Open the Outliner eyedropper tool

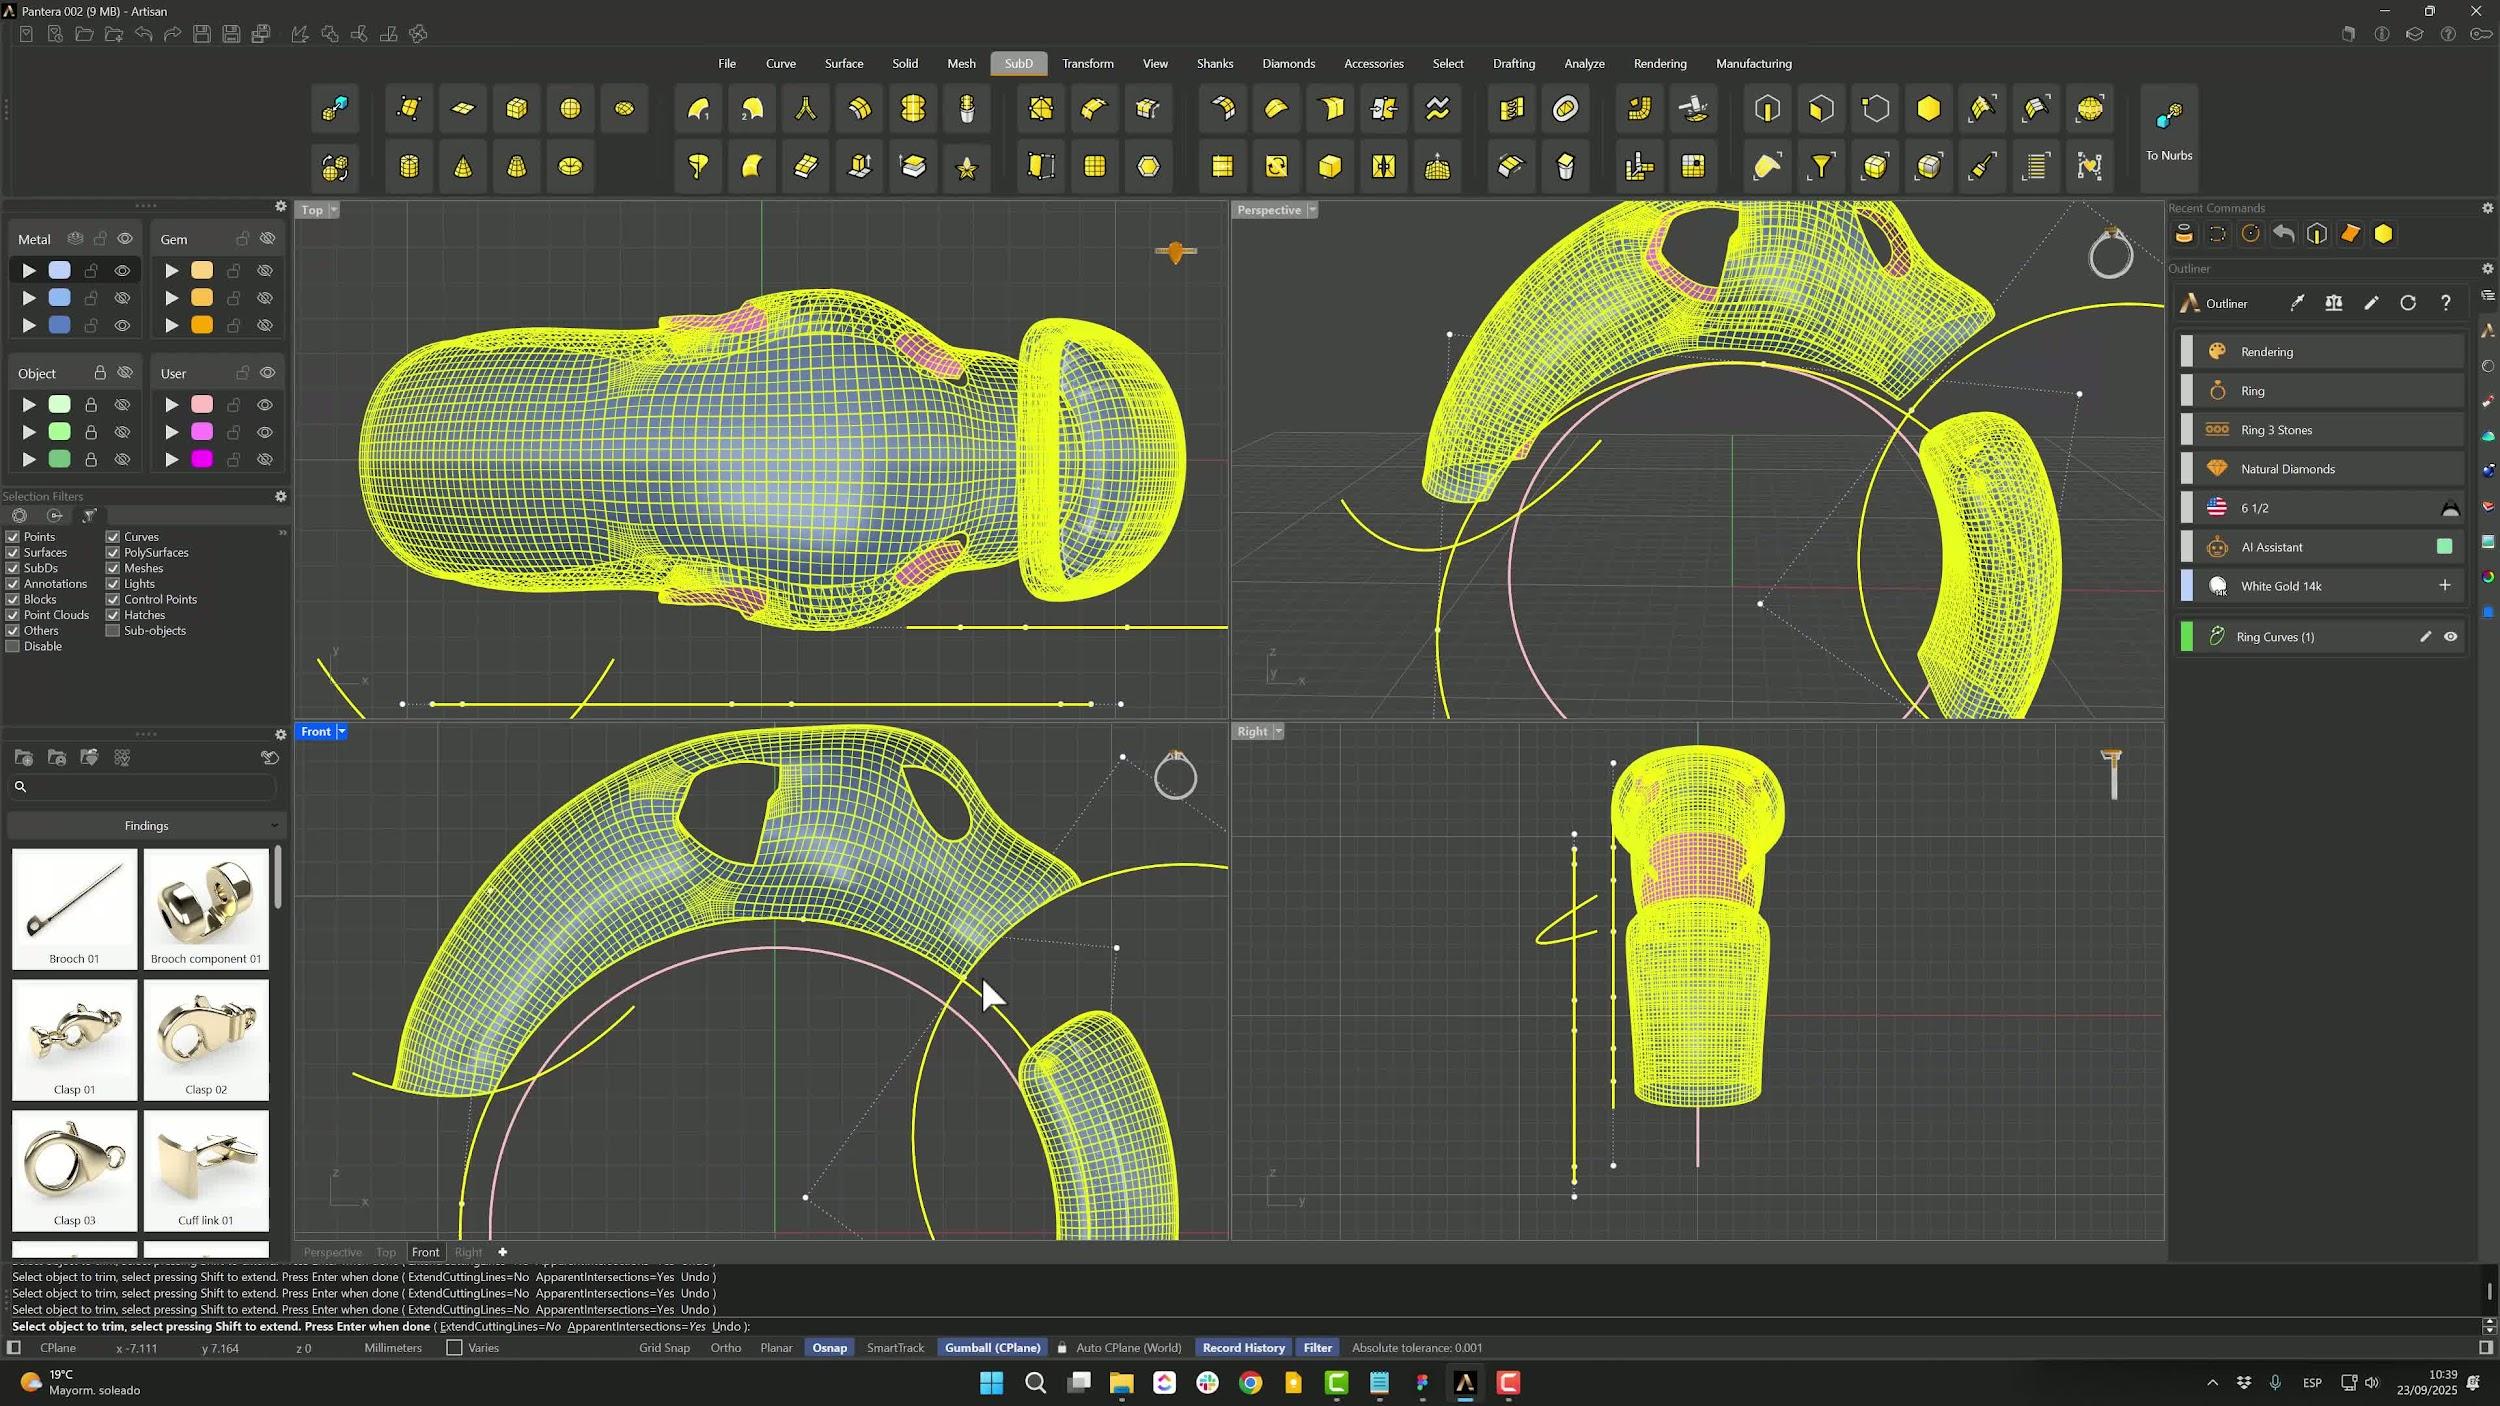click(2297, 303)
